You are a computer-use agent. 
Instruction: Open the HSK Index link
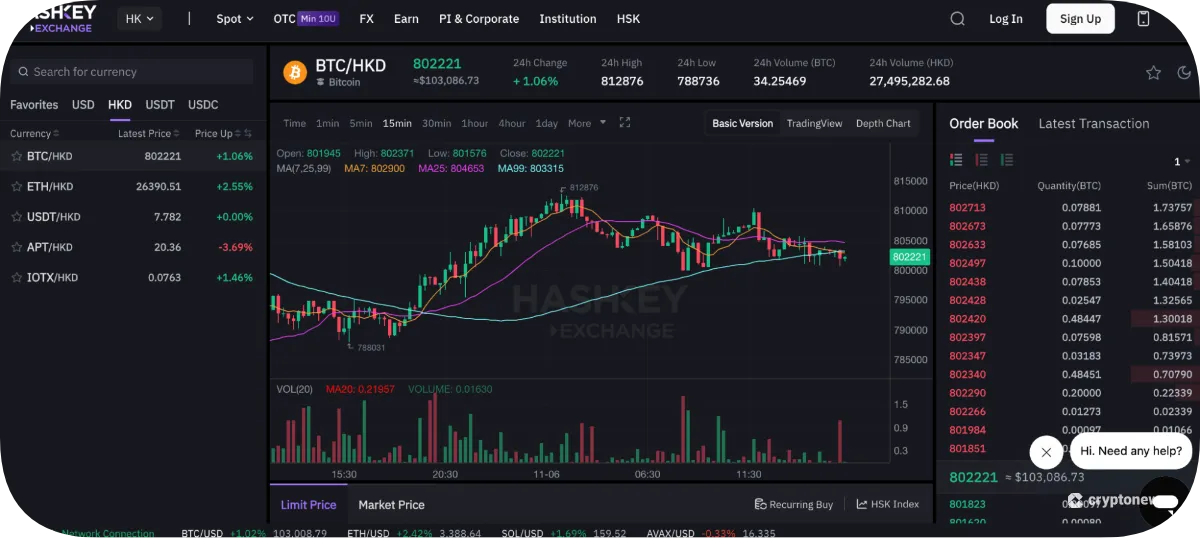coord(888,505)
